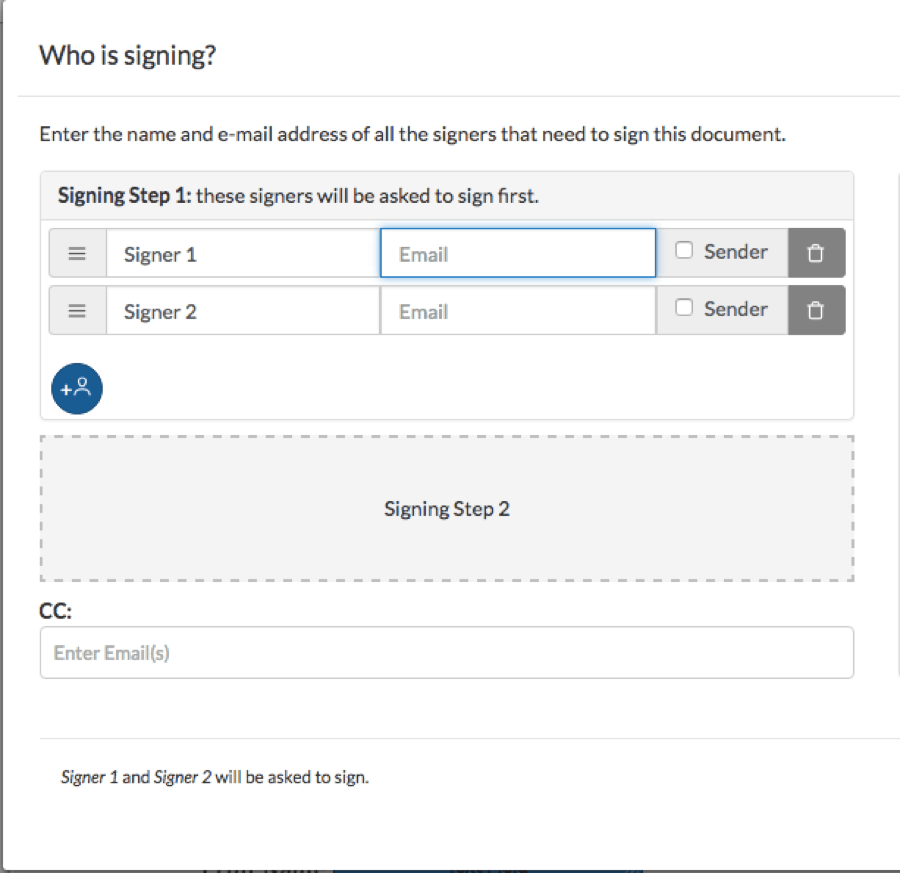900x873 pixels.
Task: Click the Signer 2 name field
Action: tap(242, 311)
